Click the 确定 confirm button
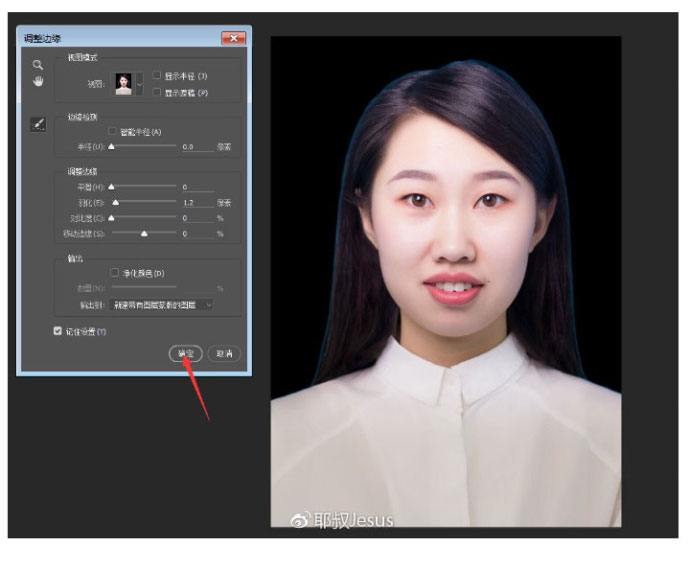This screenshot has width=690, height=569. tap(185, 354)
